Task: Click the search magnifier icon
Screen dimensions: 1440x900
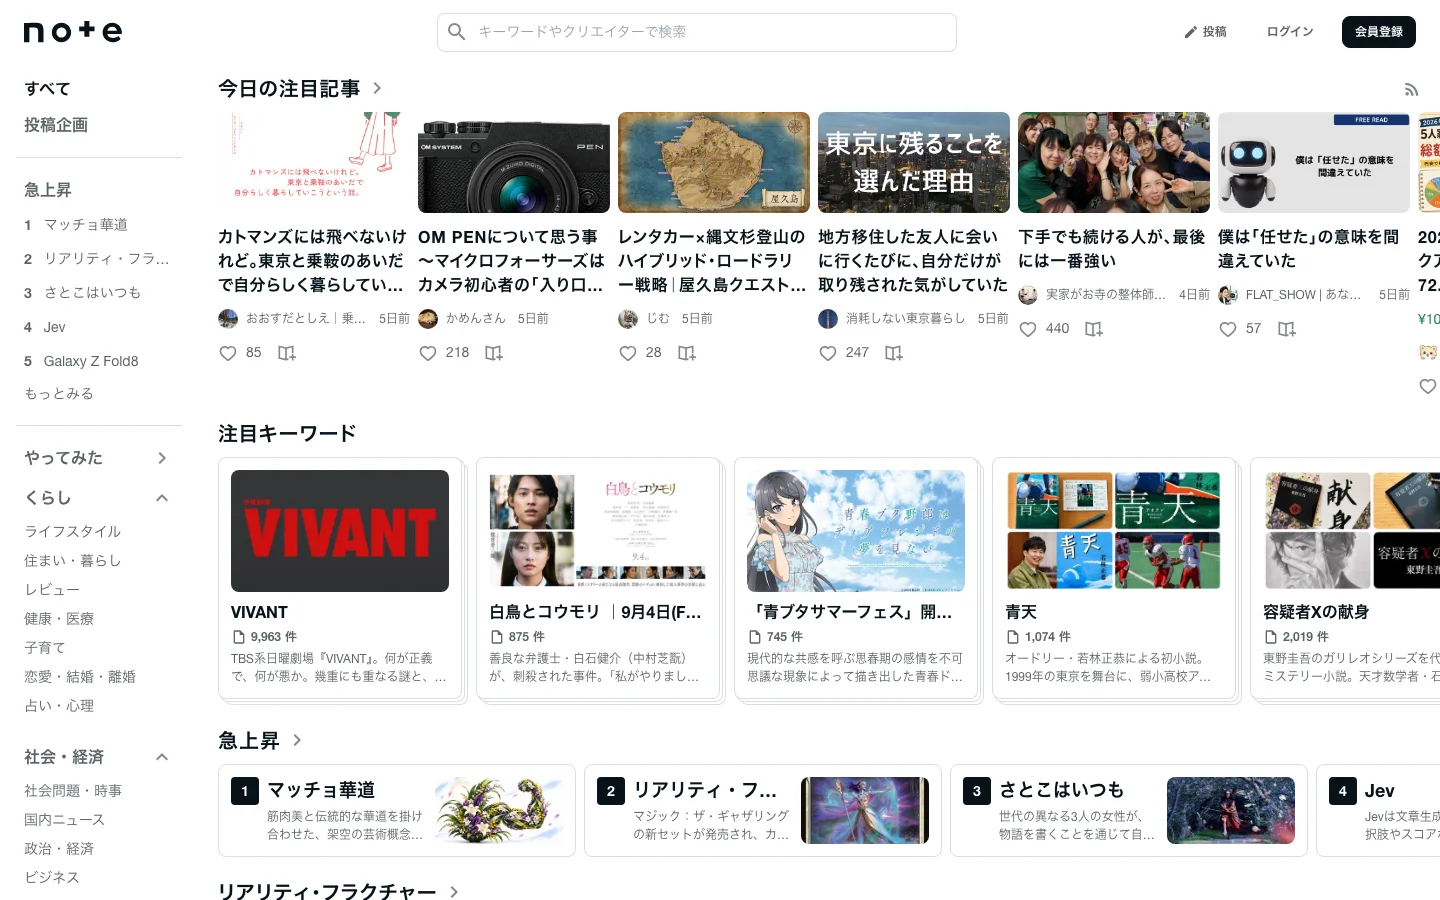Action: tap(457, 32)
